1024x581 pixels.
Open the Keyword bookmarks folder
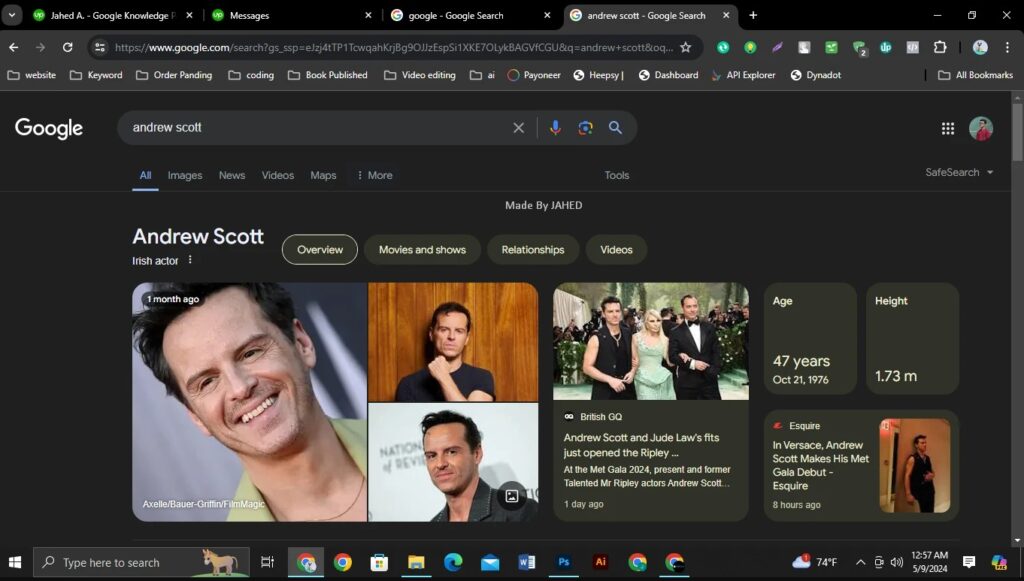pyautogui.click(x=96, y=75)
